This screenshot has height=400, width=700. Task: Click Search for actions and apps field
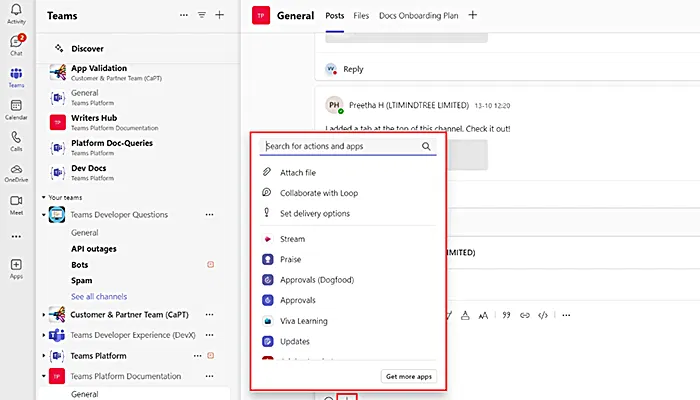(340, 146)
